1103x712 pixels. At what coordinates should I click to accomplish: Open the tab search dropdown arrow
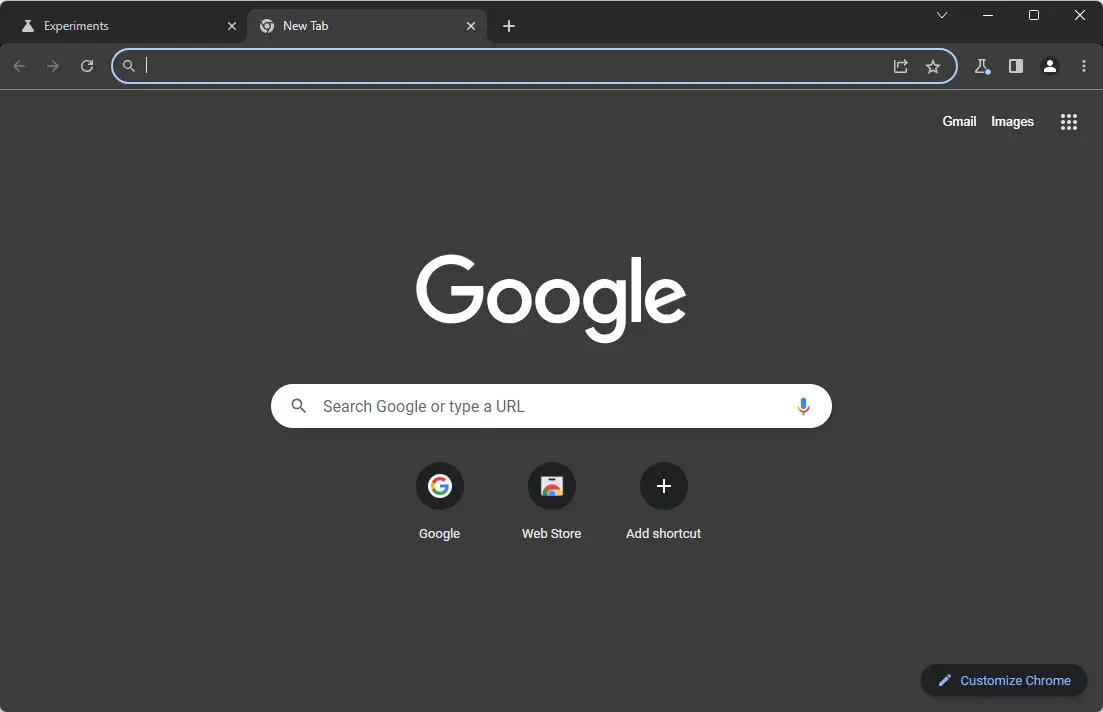tap(941, 15)
